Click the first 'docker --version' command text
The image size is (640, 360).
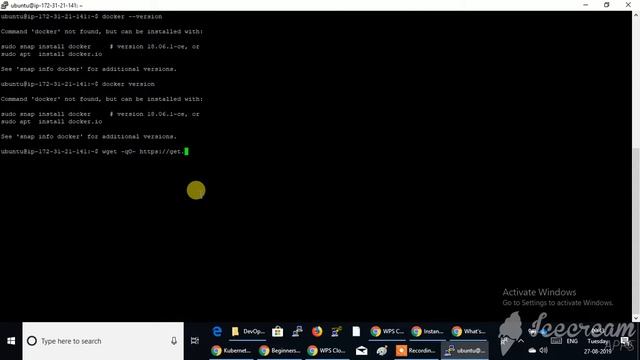tap(132, 16)
